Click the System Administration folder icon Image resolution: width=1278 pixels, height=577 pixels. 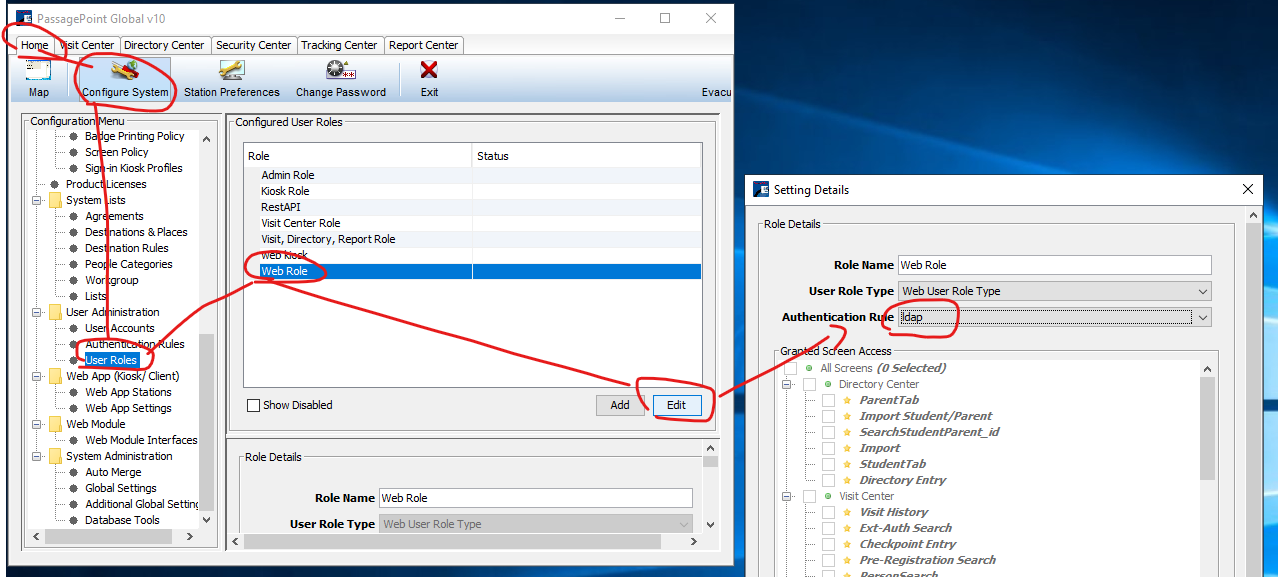click(x=55, y=456)
